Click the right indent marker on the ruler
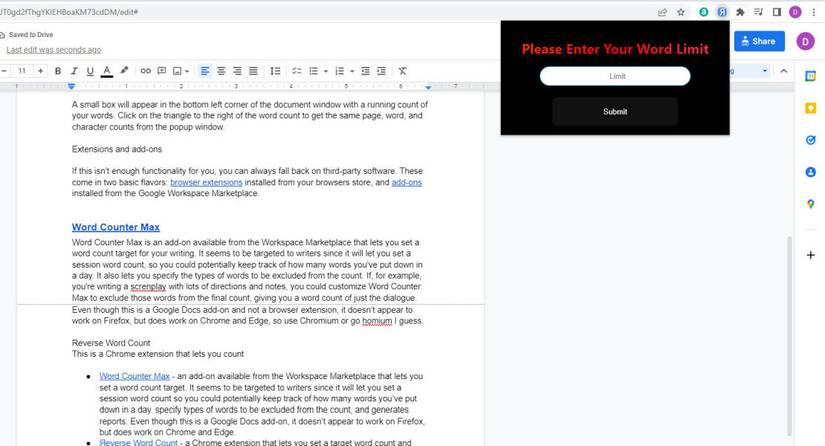 click(428, 87)
